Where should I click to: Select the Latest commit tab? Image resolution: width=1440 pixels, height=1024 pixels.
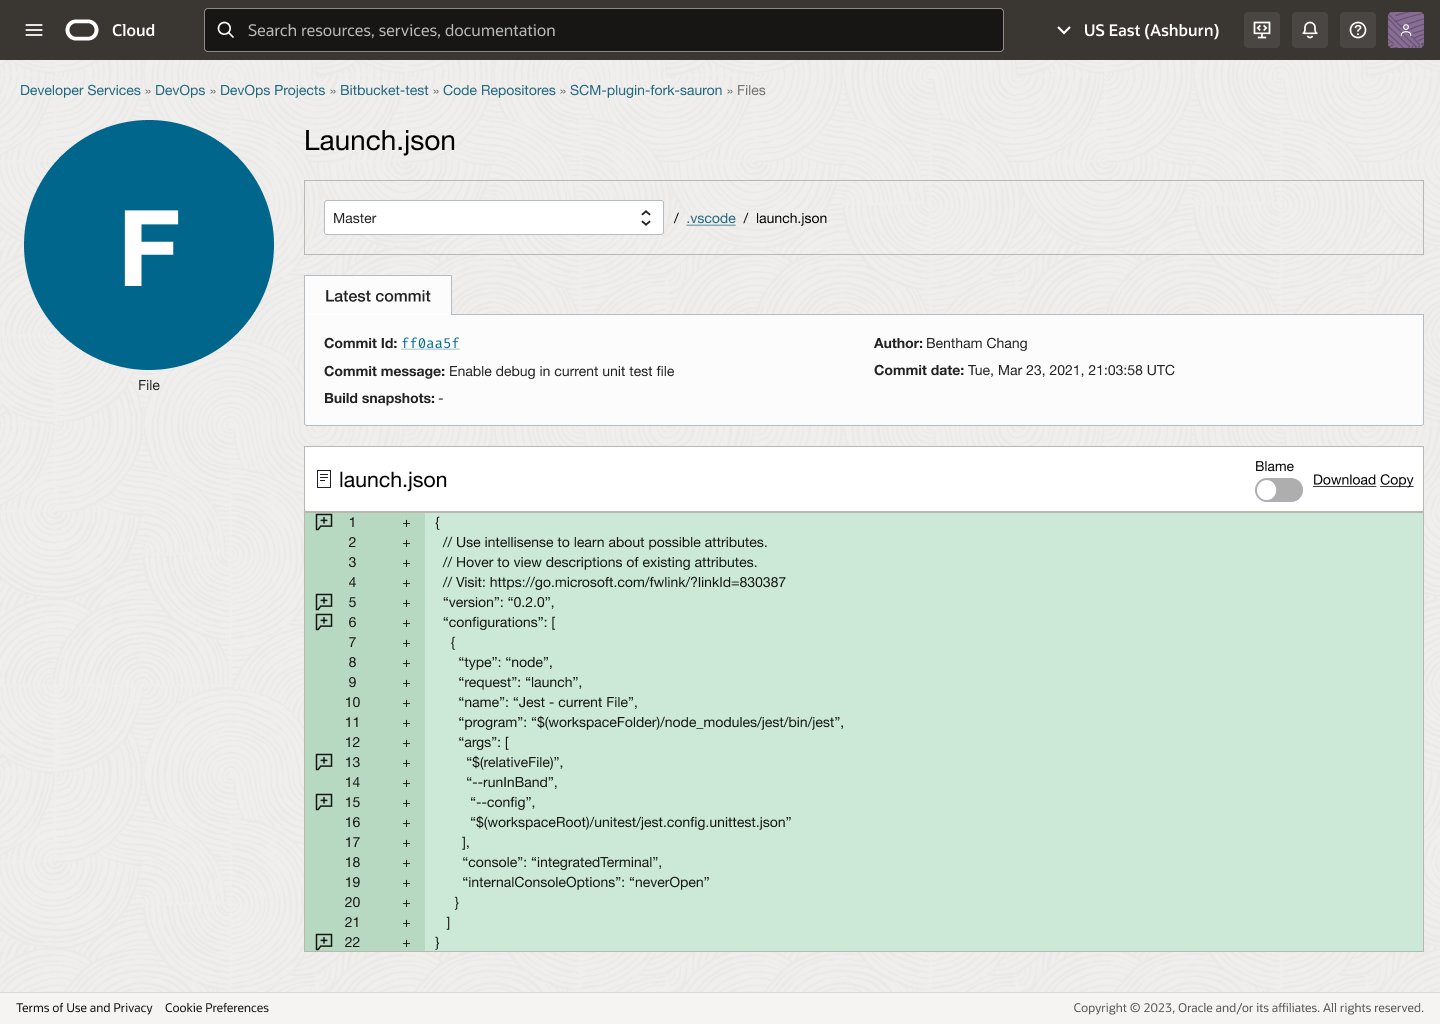click(x=378, y=296)
